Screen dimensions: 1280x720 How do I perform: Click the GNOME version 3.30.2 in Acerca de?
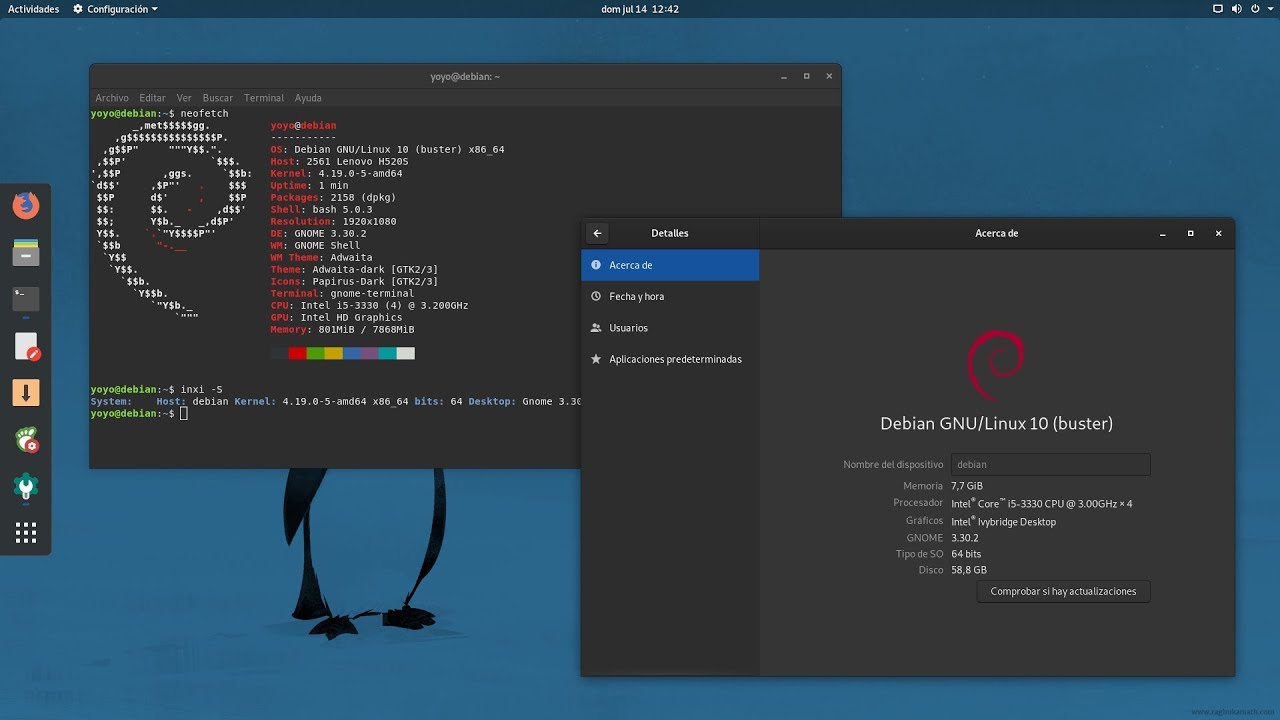point(964,538)
